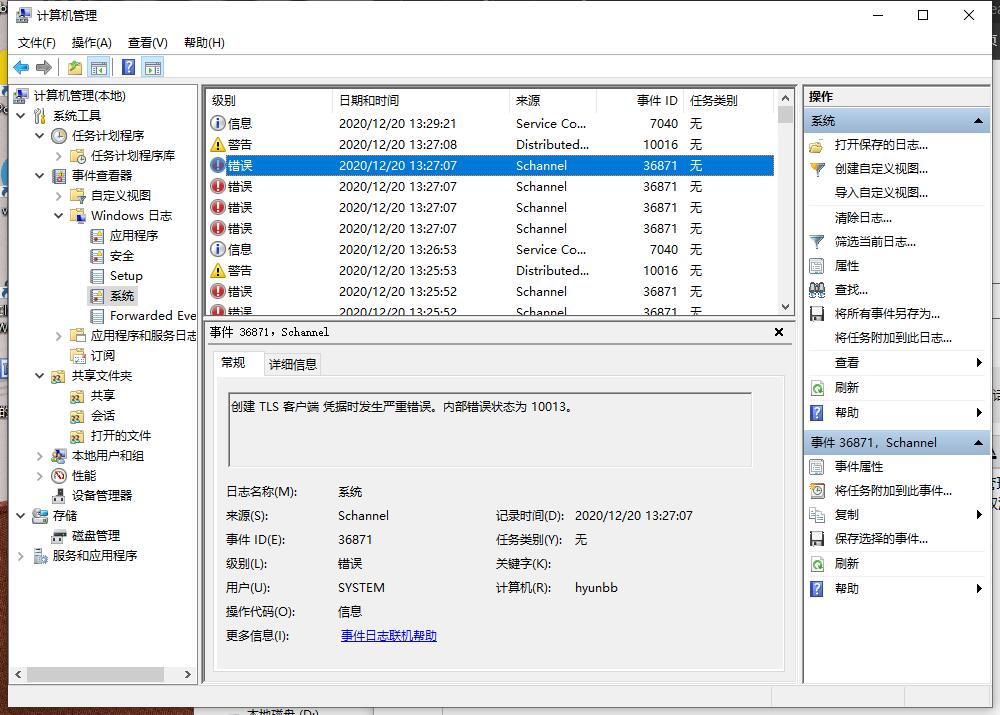1000x715 pixels.
Task: Collapse the Windows 日志 tree node
Action: (59, 216)
